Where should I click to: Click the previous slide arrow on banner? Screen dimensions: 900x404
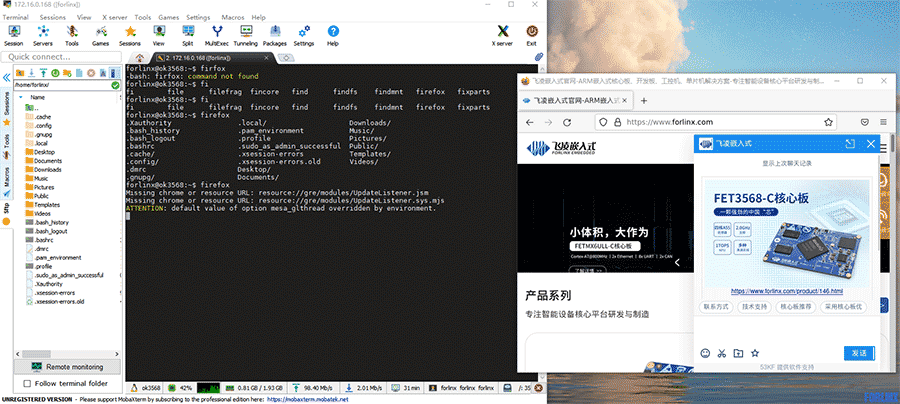coord(677,262)
